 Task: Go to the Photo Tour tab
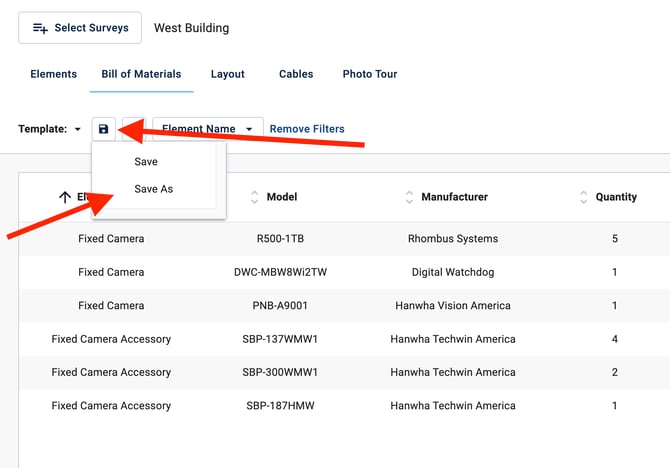370,74
